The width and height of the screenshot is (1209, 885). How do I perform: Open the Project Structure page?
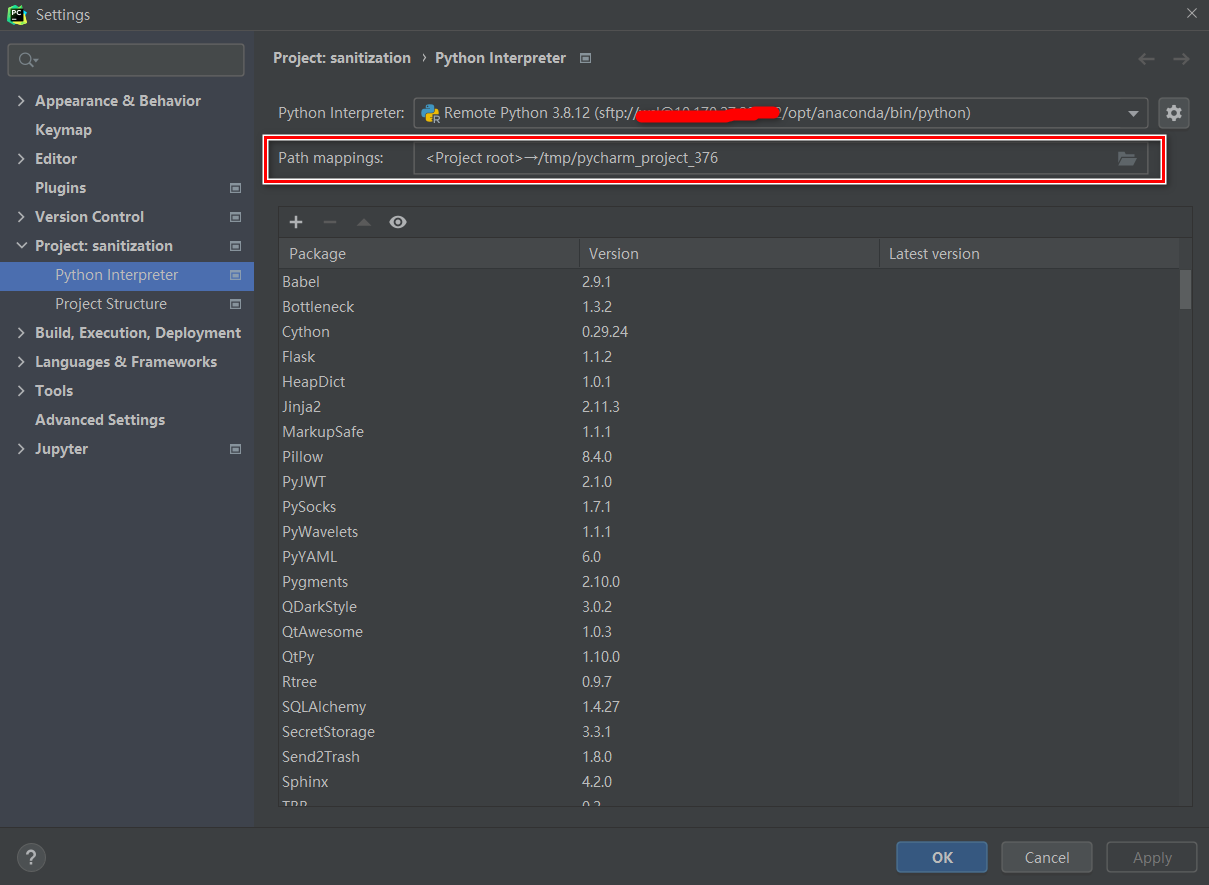111,304
